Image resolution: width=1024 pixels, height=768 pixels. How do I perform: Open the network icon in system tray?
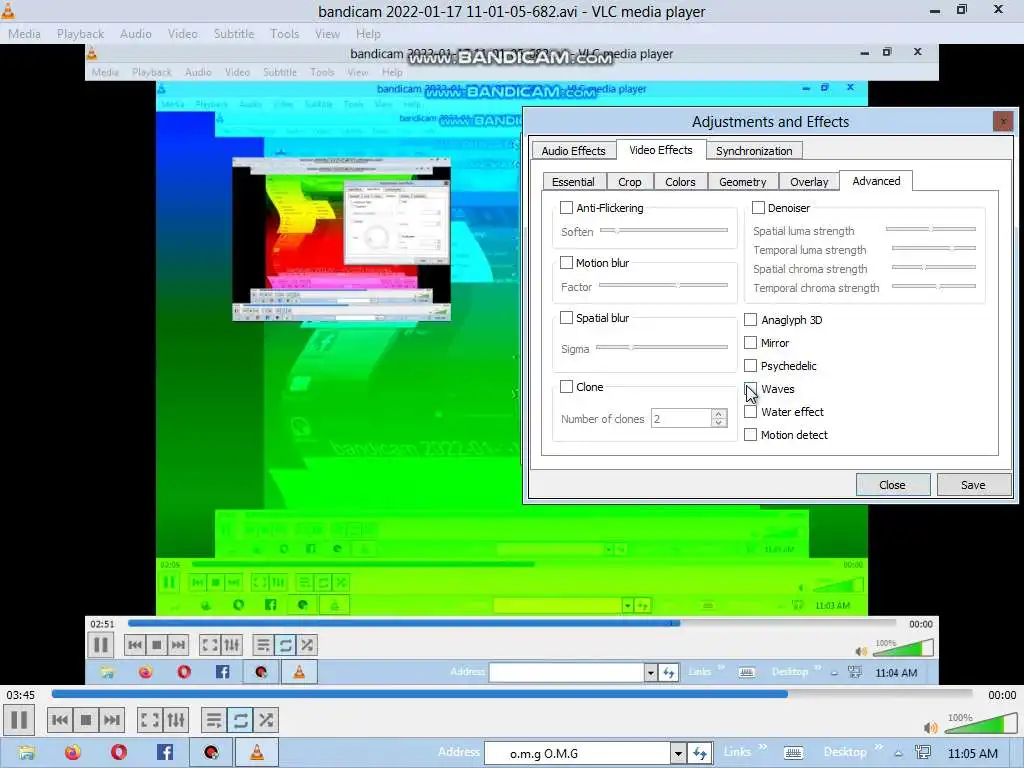point(923,753)
